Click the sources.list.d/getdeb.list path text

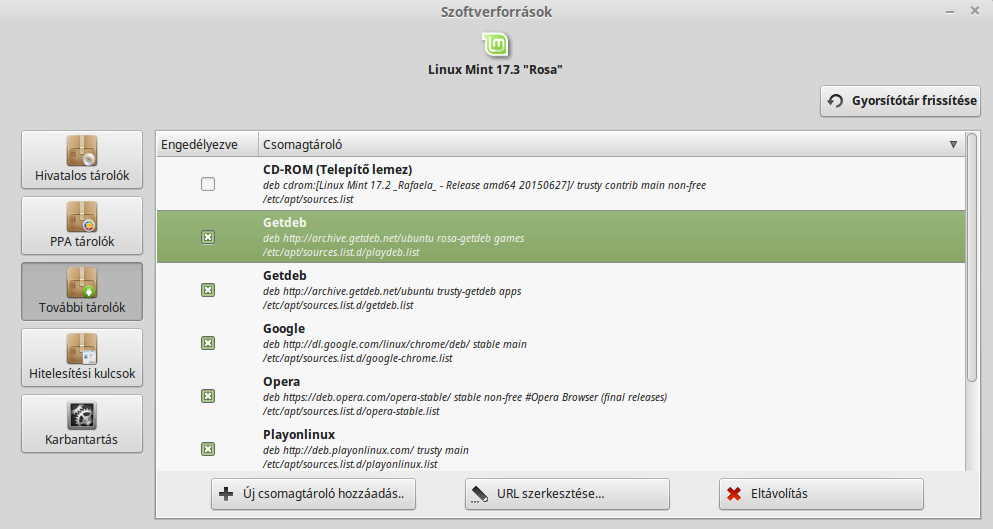pos(338,305)
